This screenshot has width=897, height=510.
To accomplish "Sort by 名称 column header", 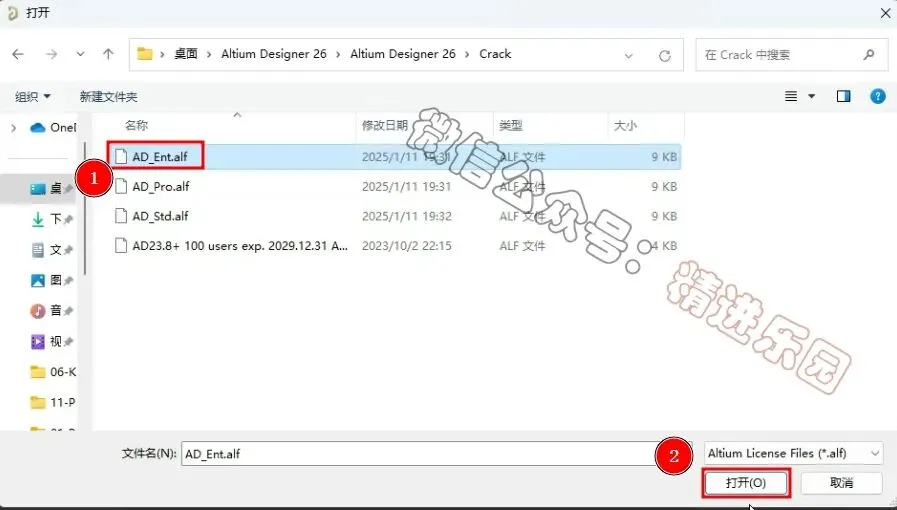I will [x=136, y=125].
